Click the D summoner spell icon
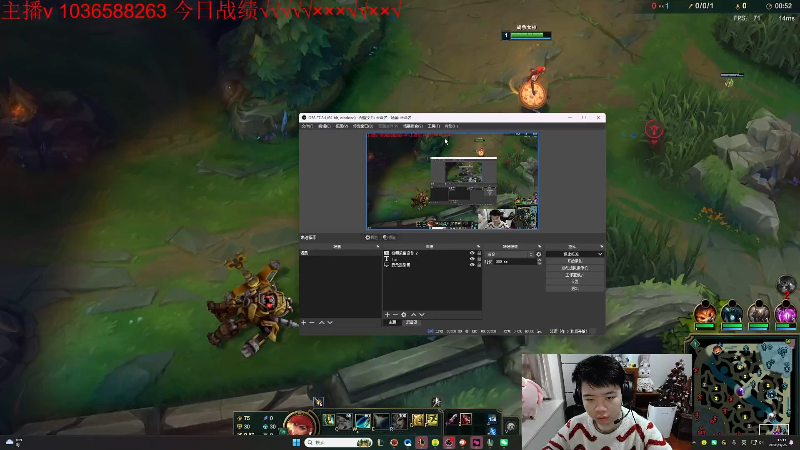Image resolution: width=800 pixels, height=450 pixels. (417, 419)
